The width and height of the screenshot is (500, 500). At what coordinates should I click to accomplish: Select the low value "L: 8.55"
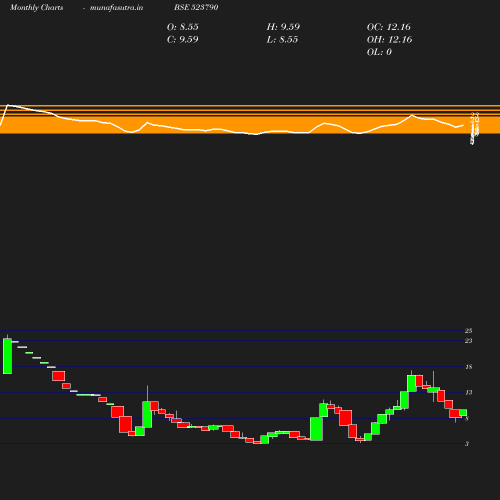[x=282, y=39]
